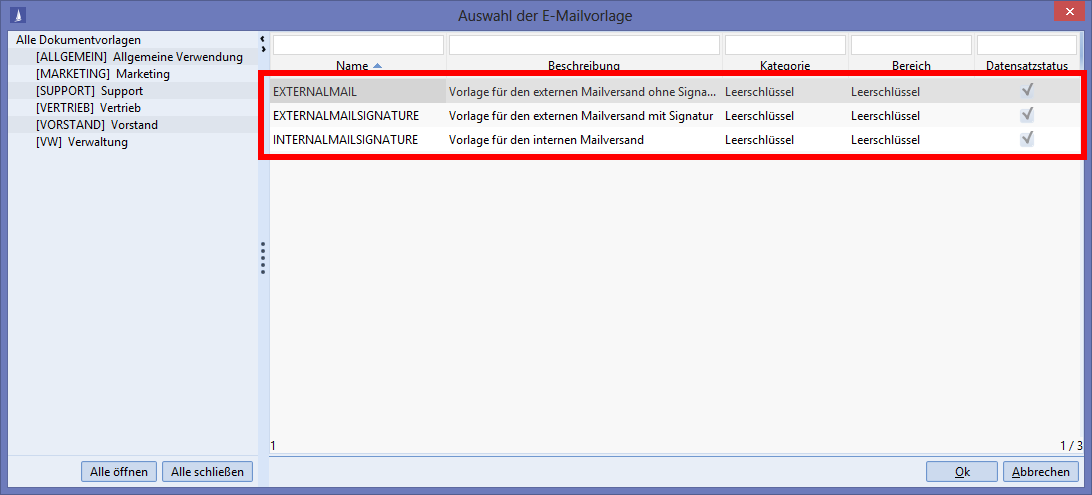Cancel the dialog with Abbrechen
The image size is (1092, 495).
click(1041, 472)
